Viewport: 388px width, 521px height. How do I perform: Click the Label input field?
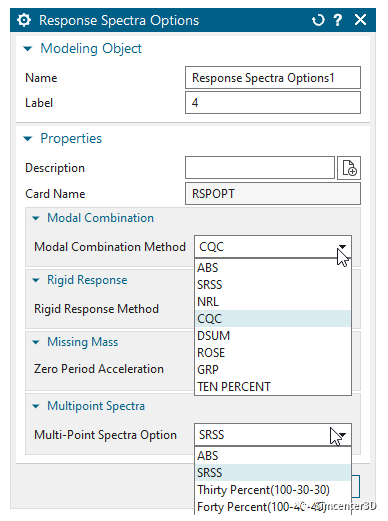(273, 103)
